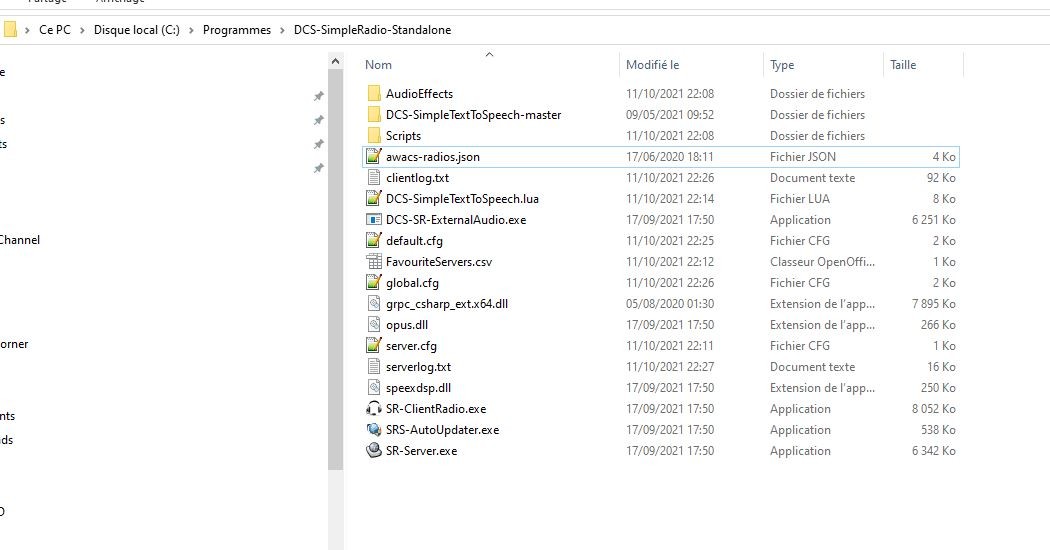Select the DCS-SR-ExternalAudio.exe file name
1050x550 pixels.
456,220
